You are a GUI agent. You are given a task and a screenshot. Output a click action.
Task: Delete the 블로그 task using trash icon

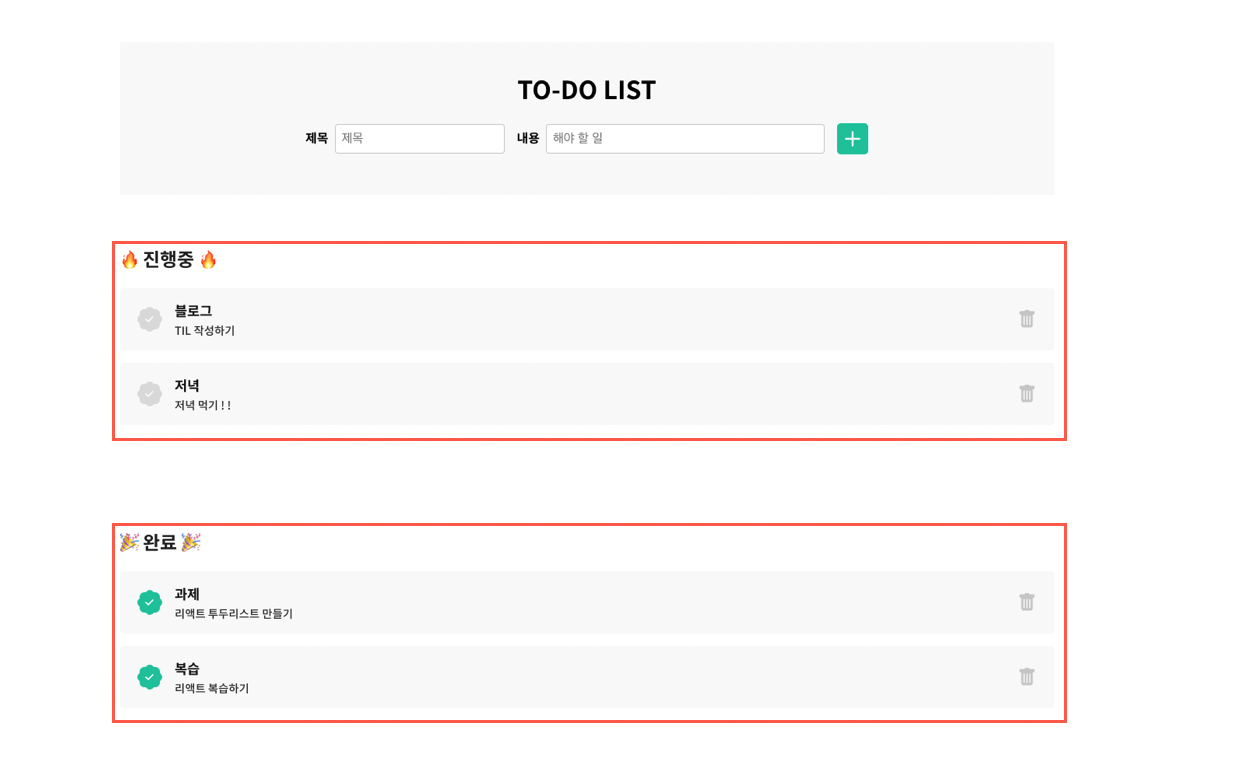tap(1027, 318)
